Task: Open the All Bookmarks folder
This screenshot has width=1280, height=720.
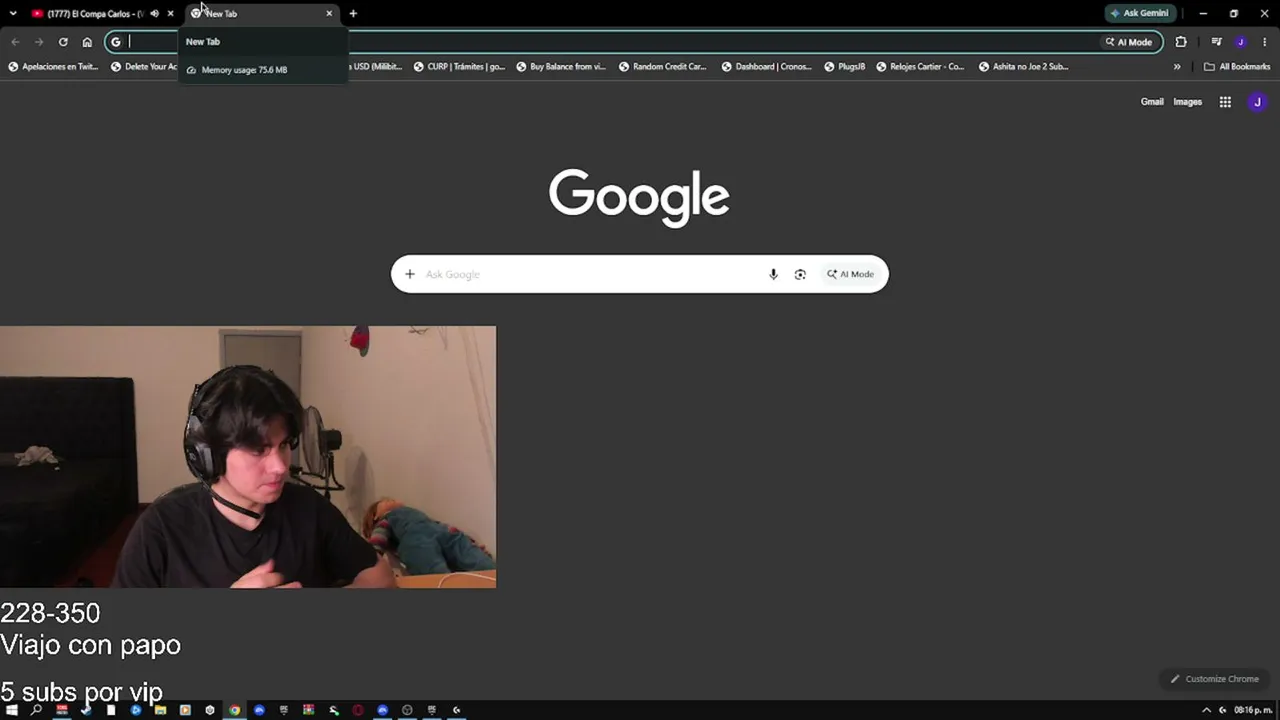Action: click(1237, 67)
